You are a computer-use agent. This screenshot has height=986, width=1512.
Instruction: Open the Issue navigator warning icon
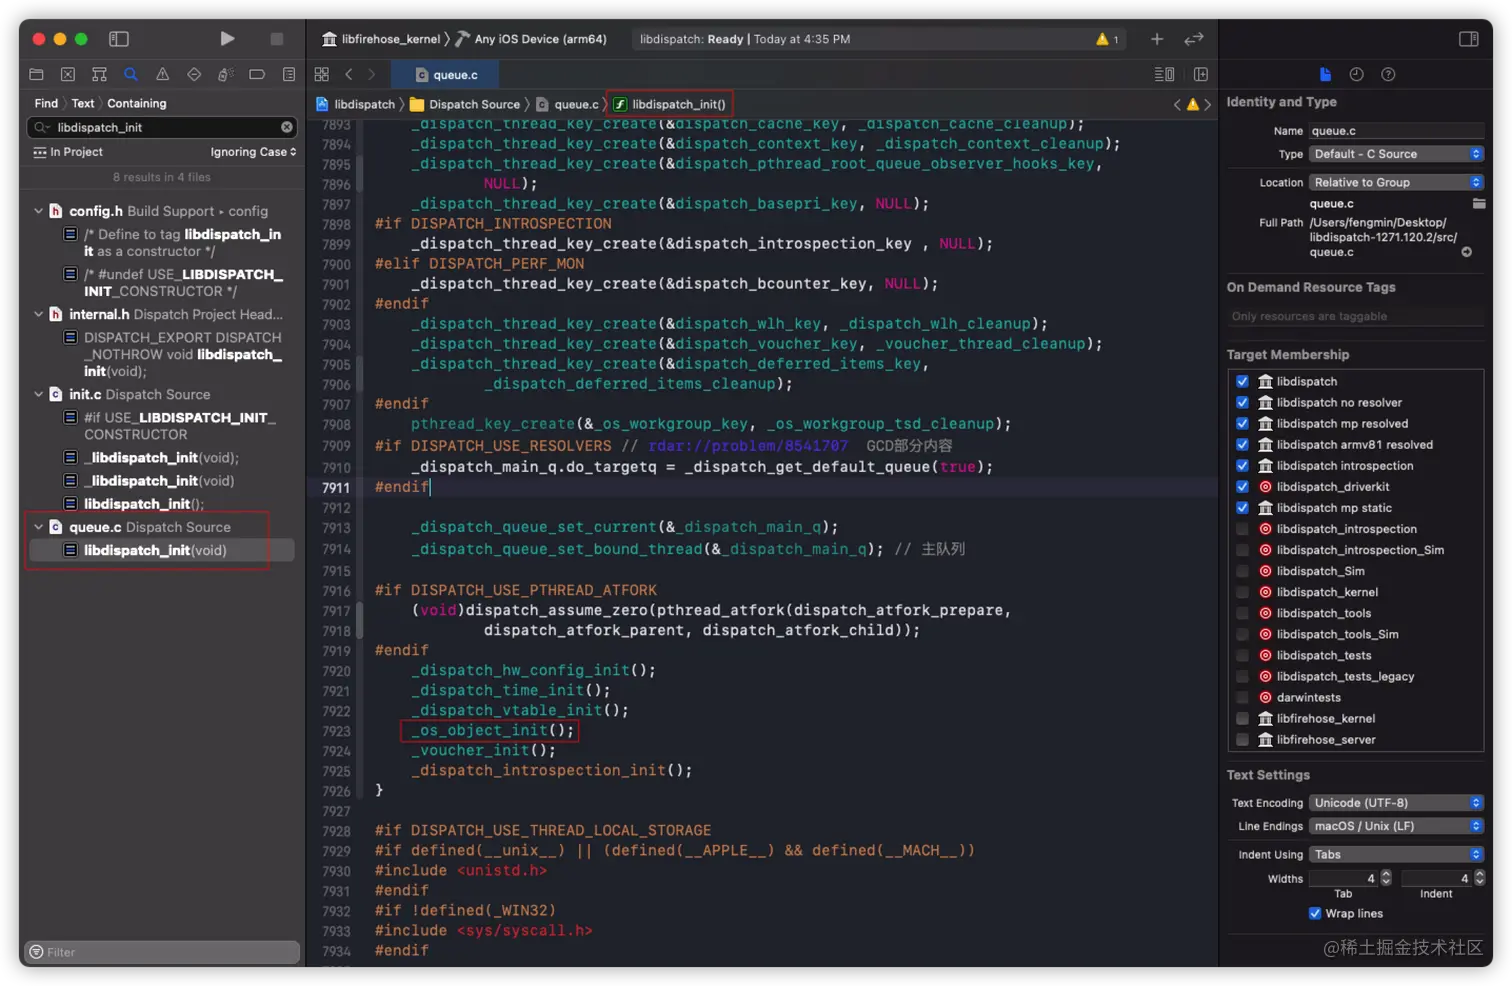click(162, 74)
